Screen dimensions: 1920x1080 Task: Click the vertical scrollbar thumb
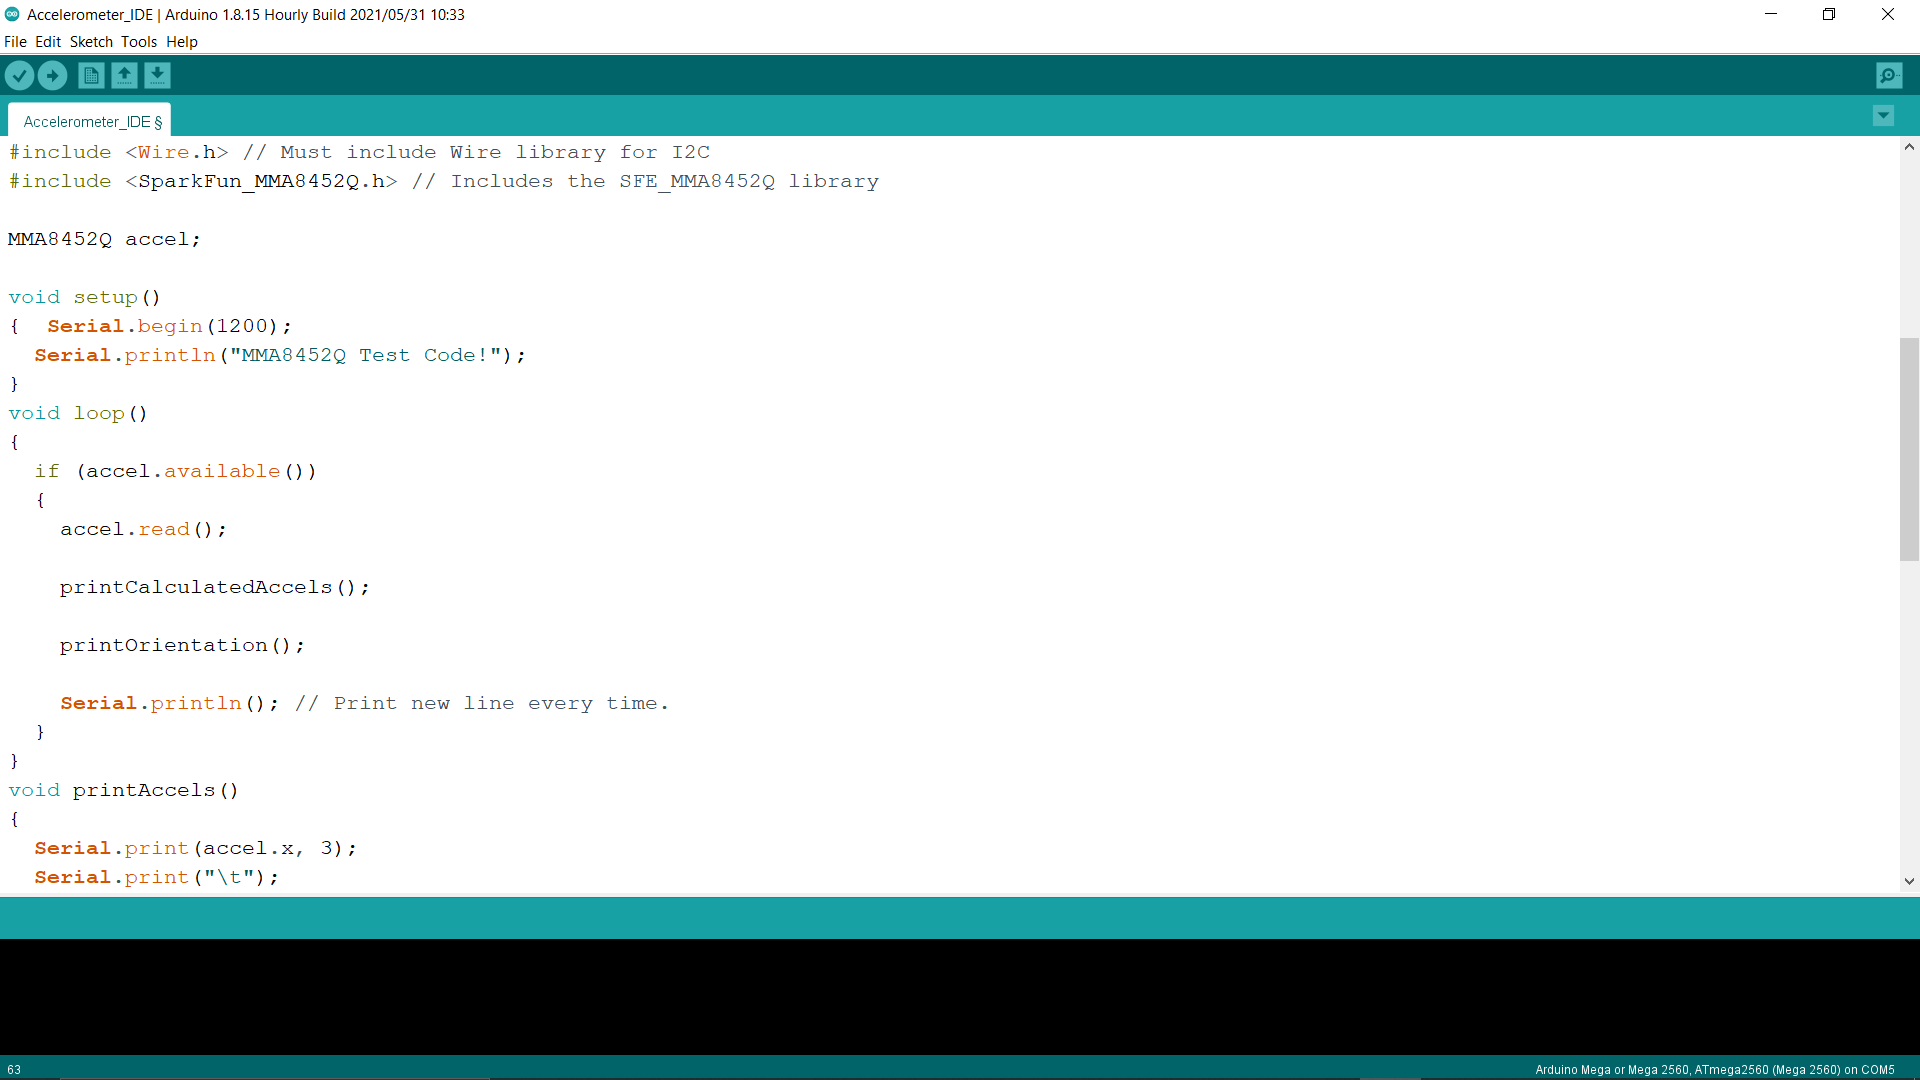click(1909, 450)
